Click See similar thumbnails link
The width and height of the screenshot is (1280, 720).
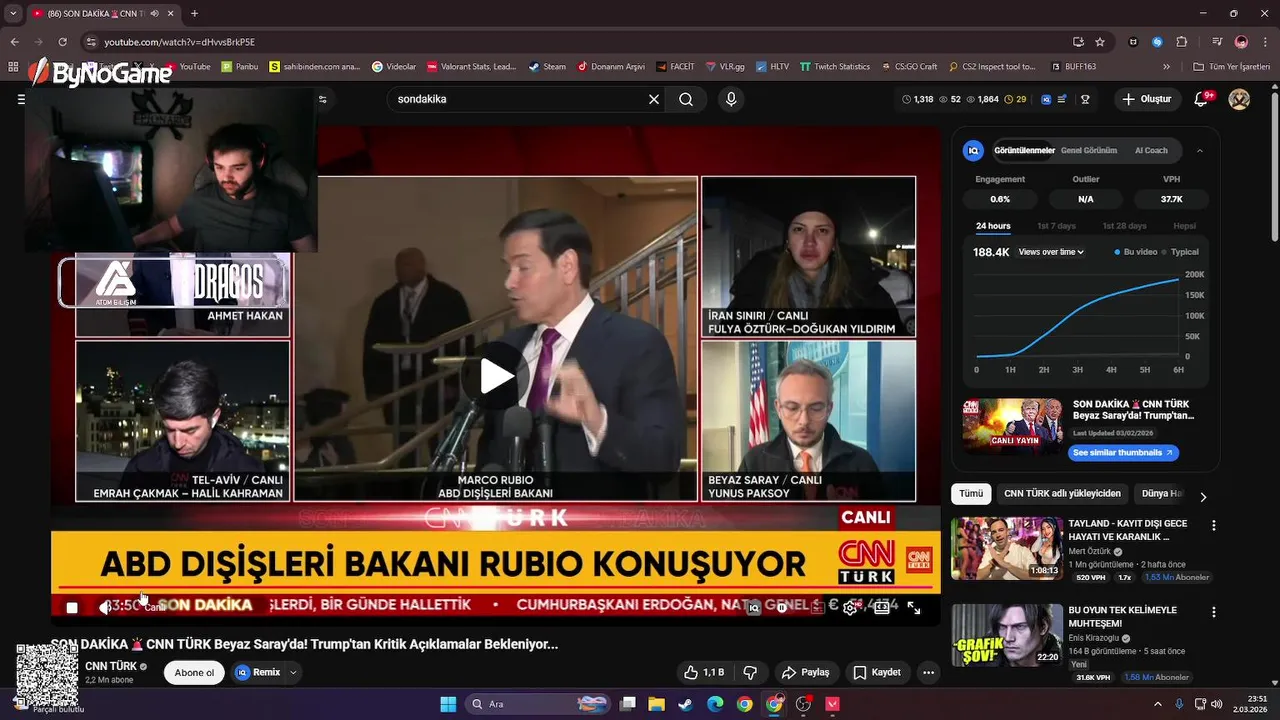[x=1122, y=453]
